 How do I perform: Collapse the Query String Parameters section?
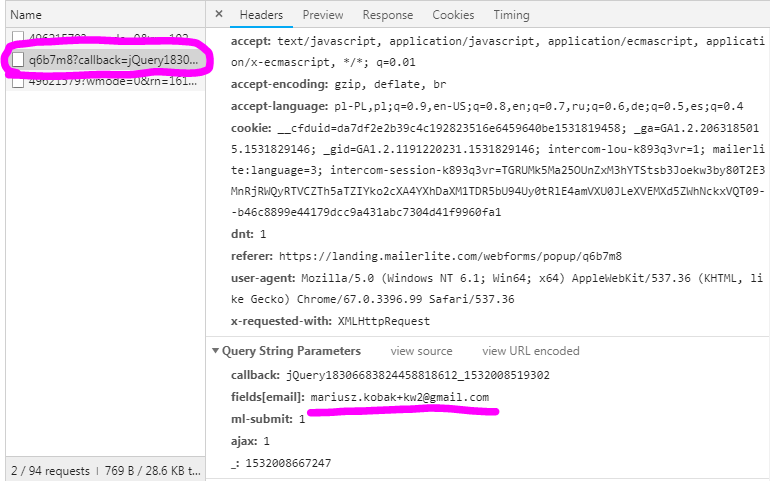216,351
